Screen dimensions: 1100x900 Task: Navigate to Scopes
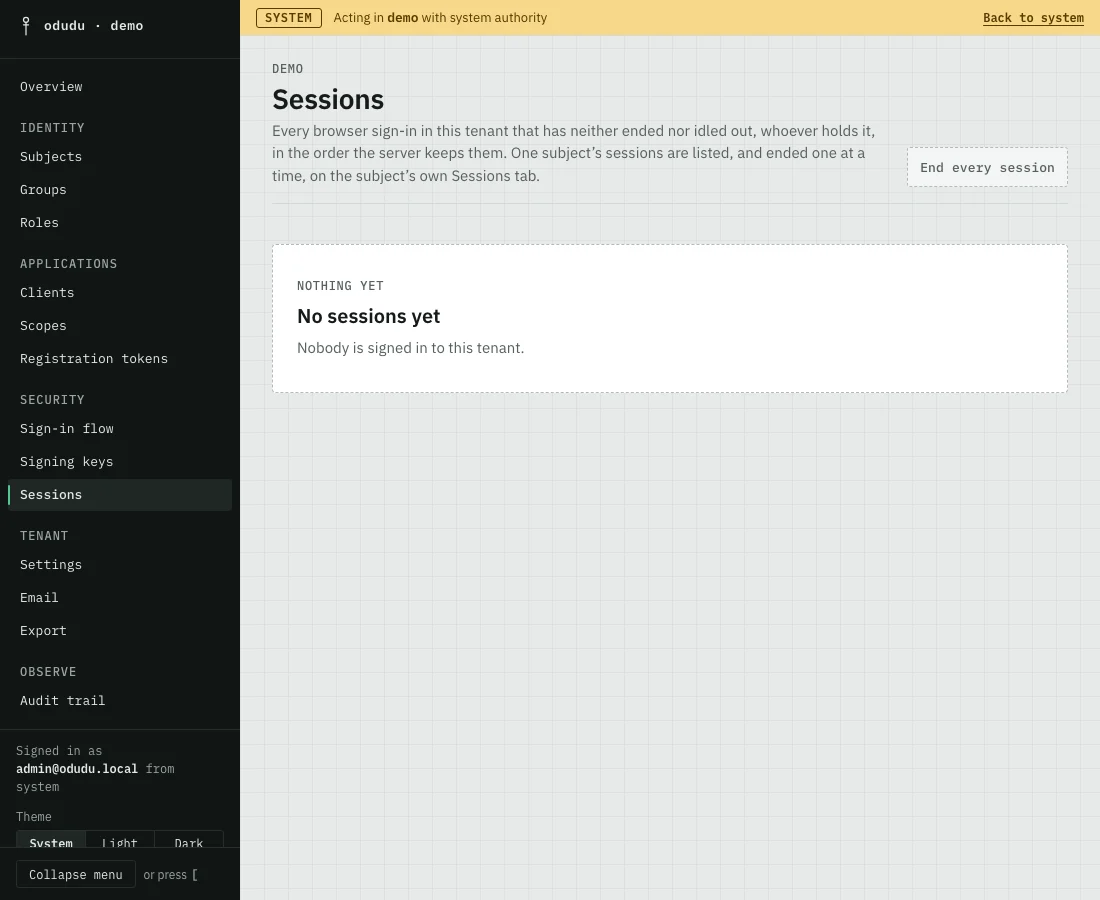pos(120,326)
